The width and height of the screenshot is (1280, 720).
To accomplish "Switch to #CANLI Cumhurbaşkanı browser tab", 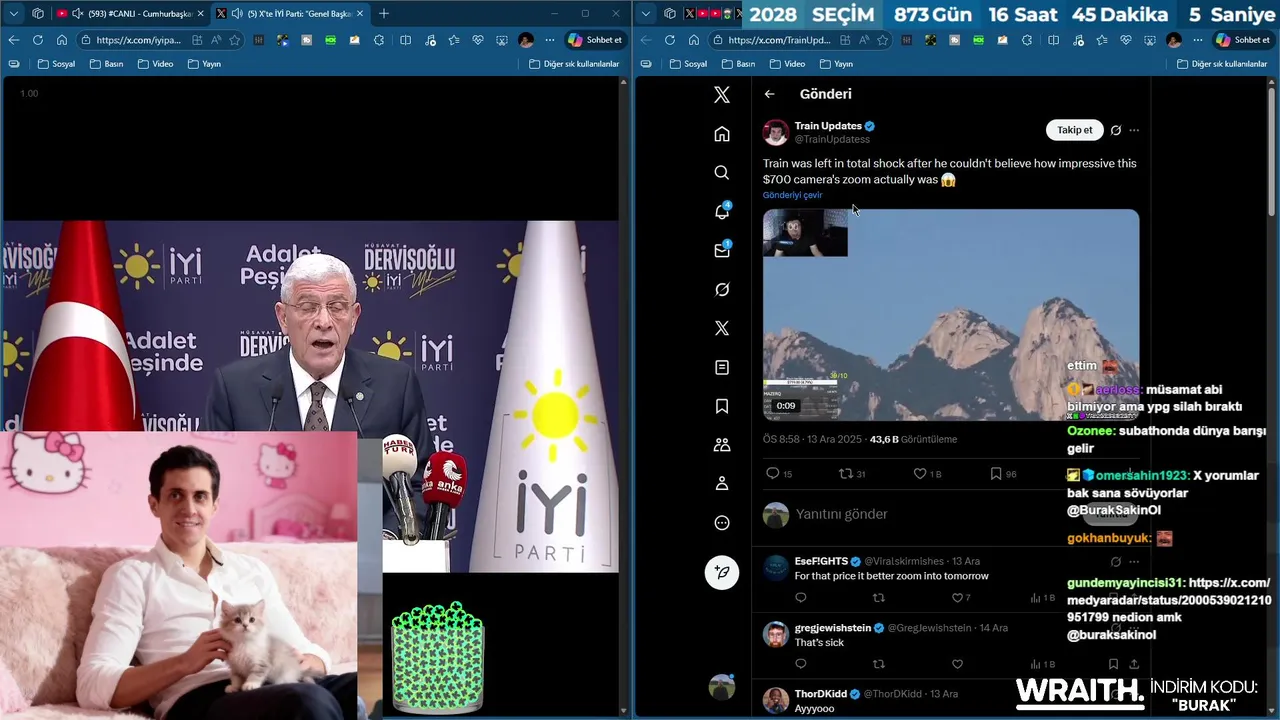I will pos(130,14).
